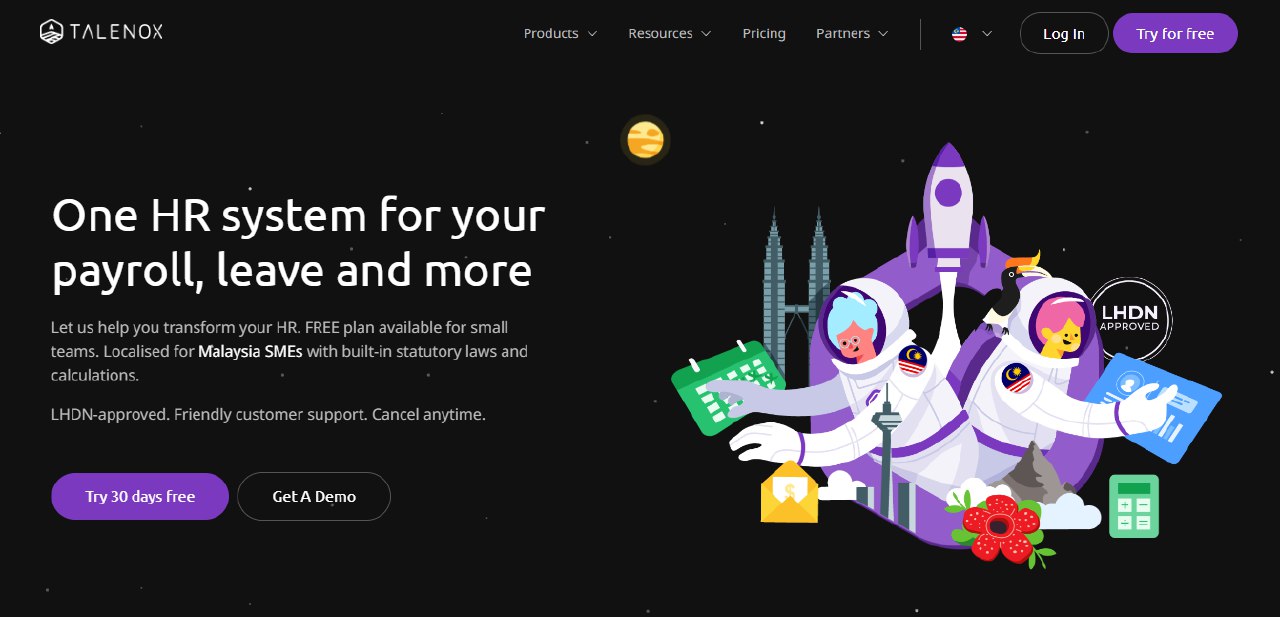Click the LHDN Approved badge

[1129, 320]
